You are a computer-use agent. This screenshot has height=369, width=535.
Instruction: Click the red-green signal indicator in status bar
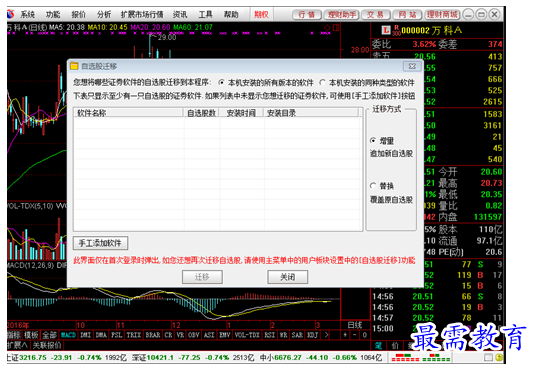(421, 358)
